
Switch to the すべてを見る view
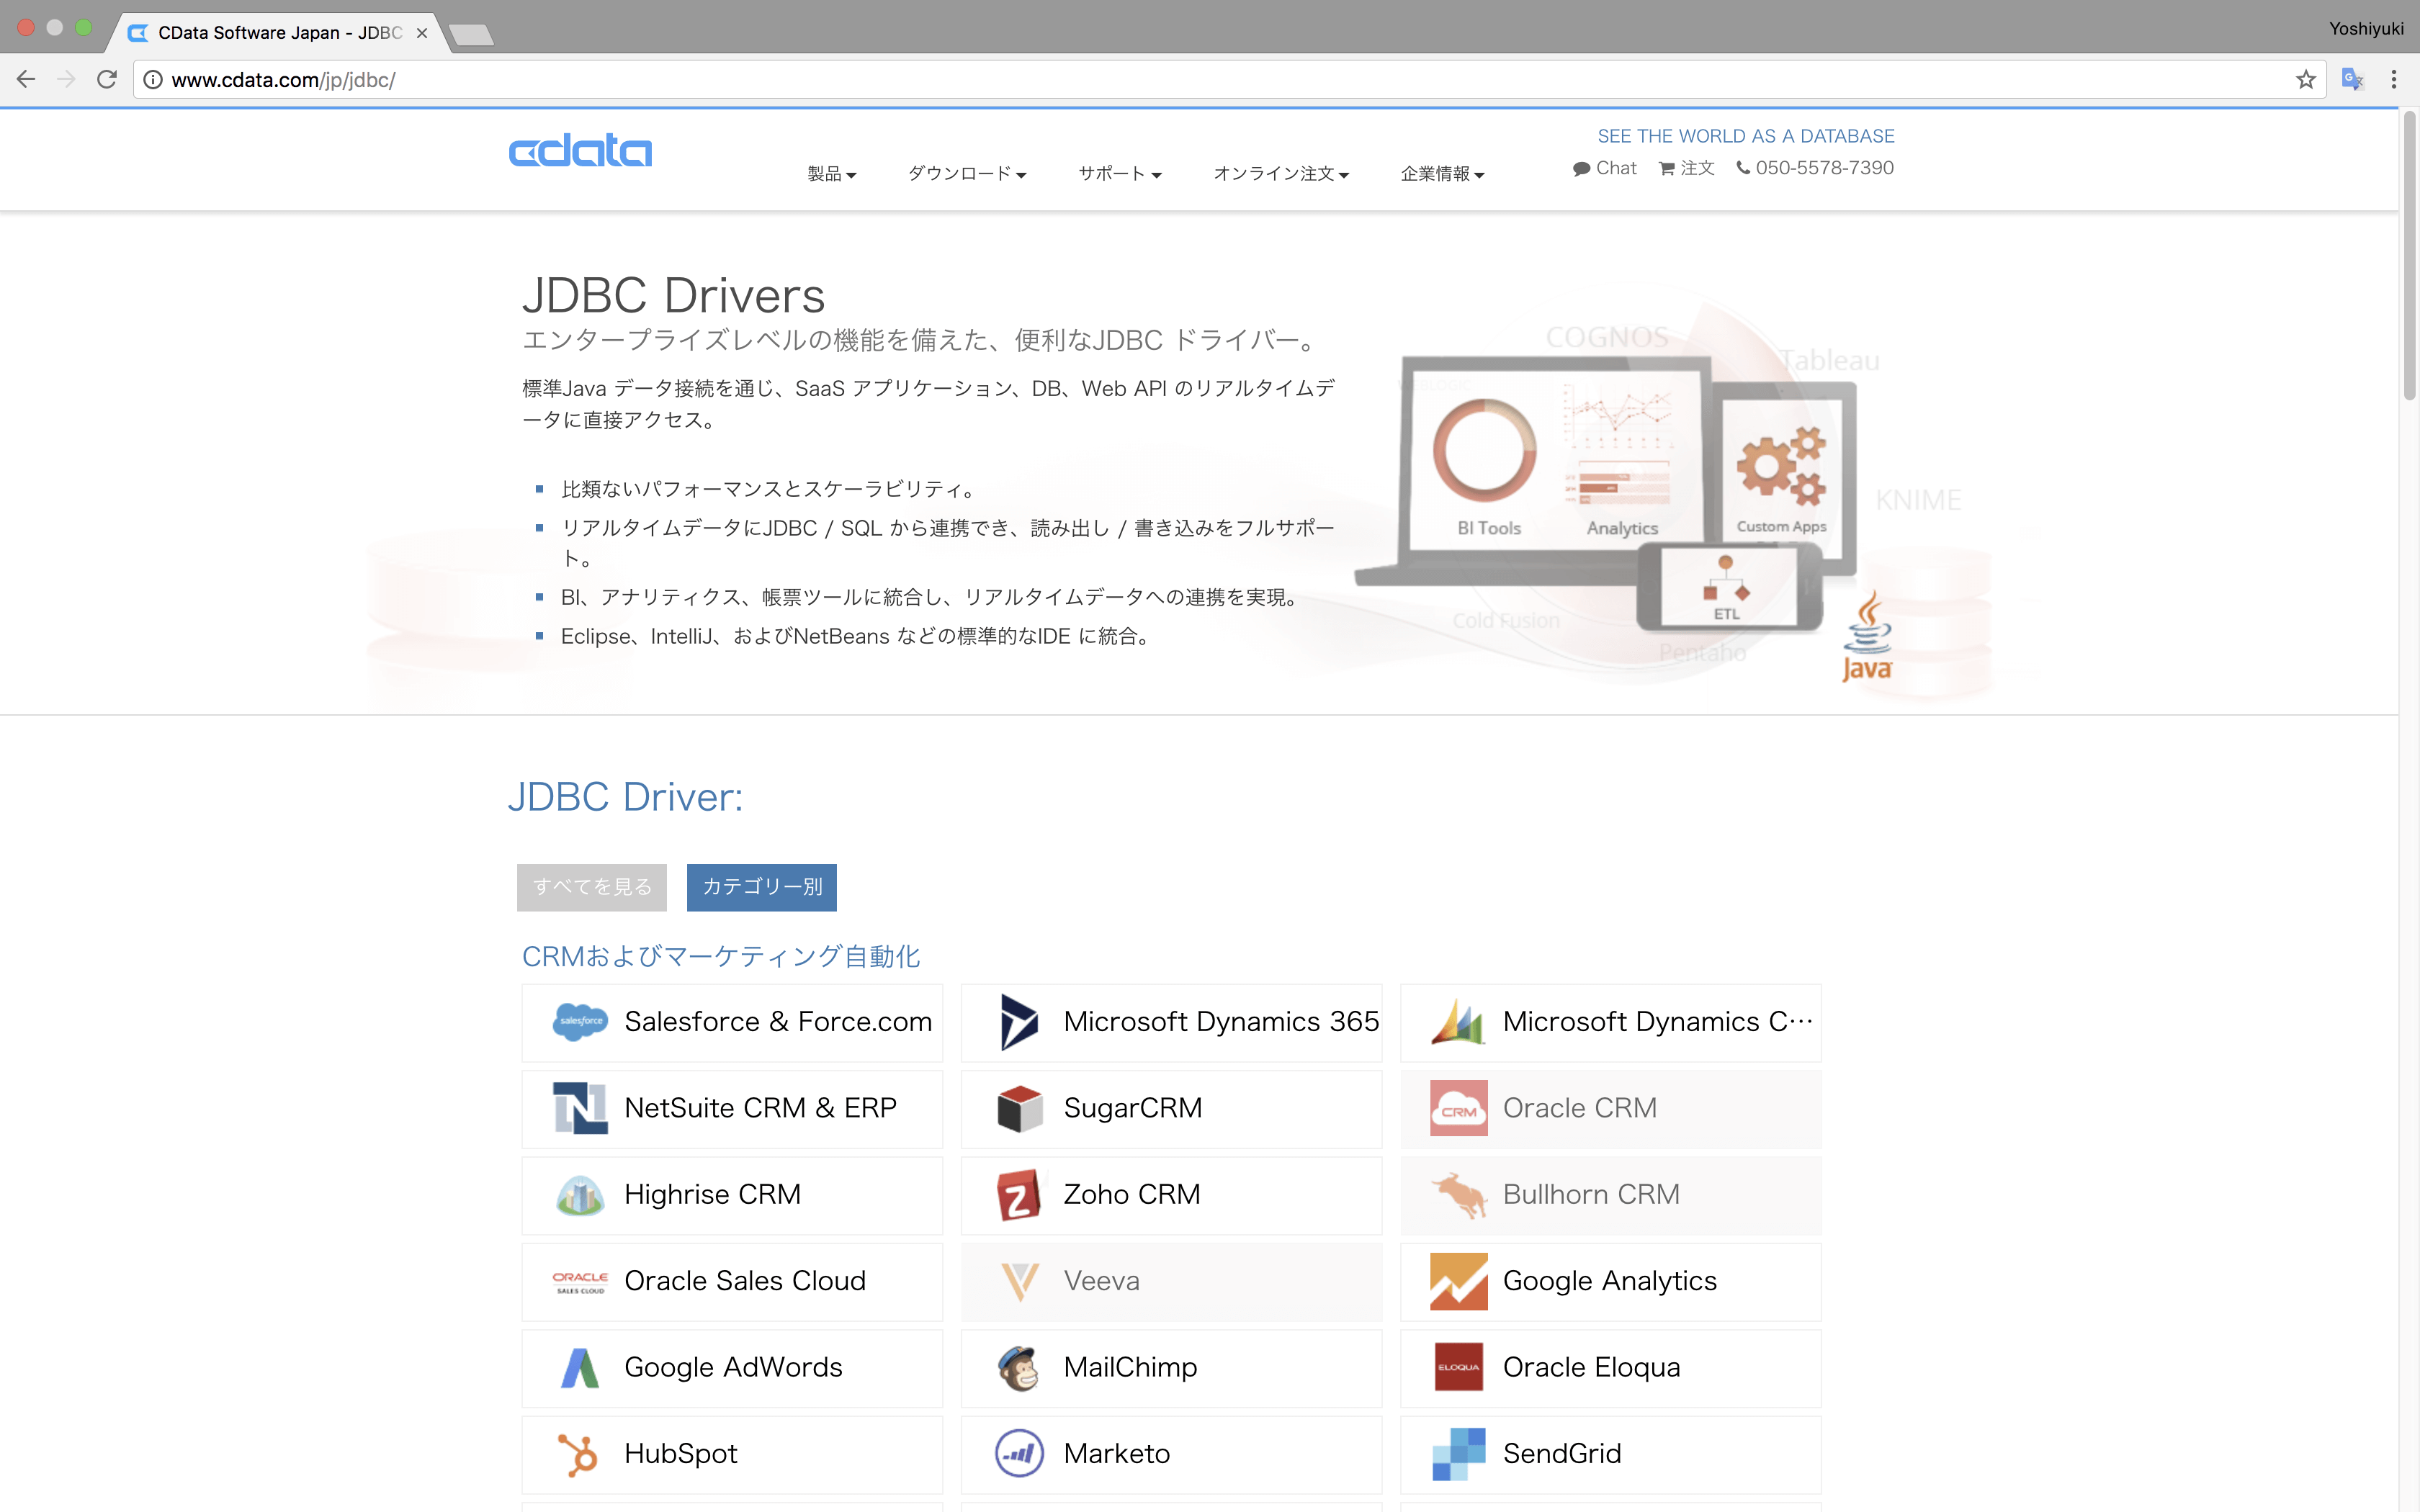592,887
